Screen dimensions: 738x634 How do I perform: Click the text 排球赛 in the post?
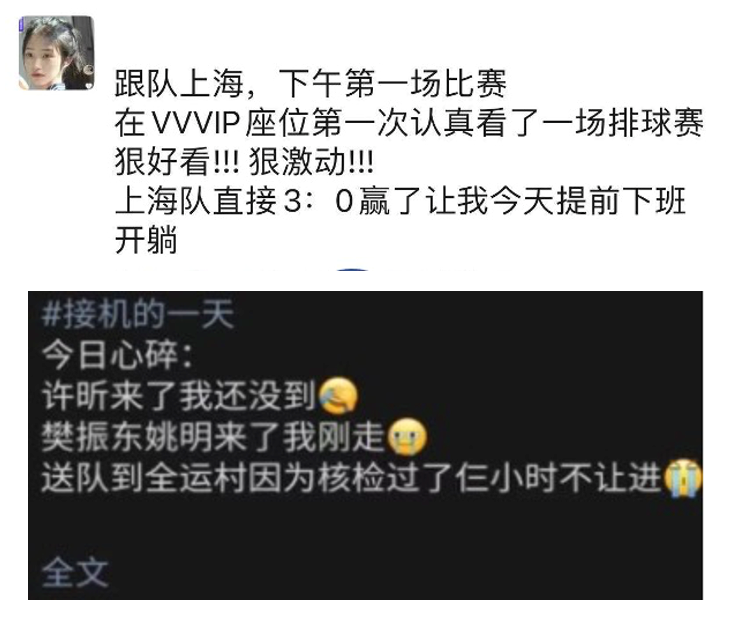[656, 122]
